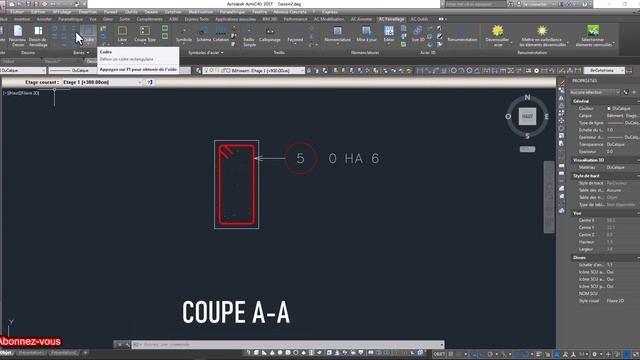Image resolution: width=640 pixels, height=360 pixels.
Task: Click the Abonnez-vous label
Action: (x=30, y=341)
